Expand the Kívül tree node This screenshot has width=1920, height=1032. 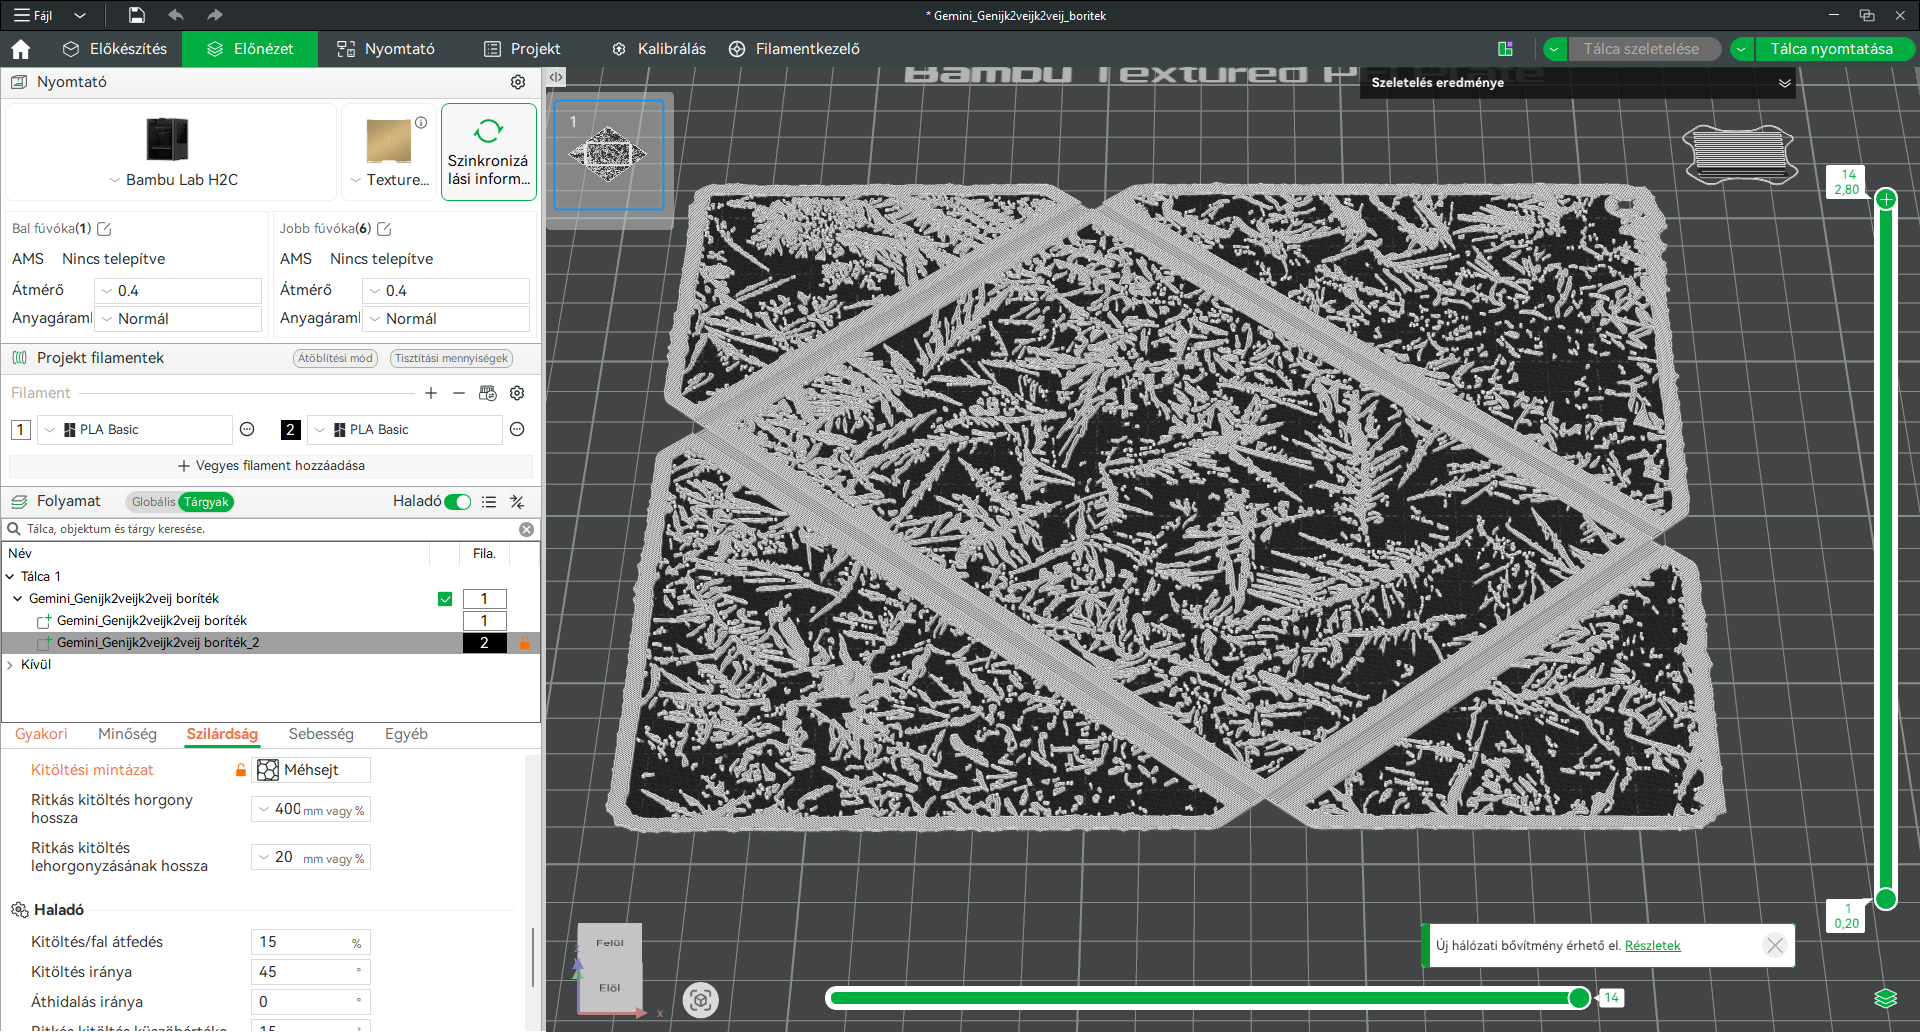click(x=10, y=665)
